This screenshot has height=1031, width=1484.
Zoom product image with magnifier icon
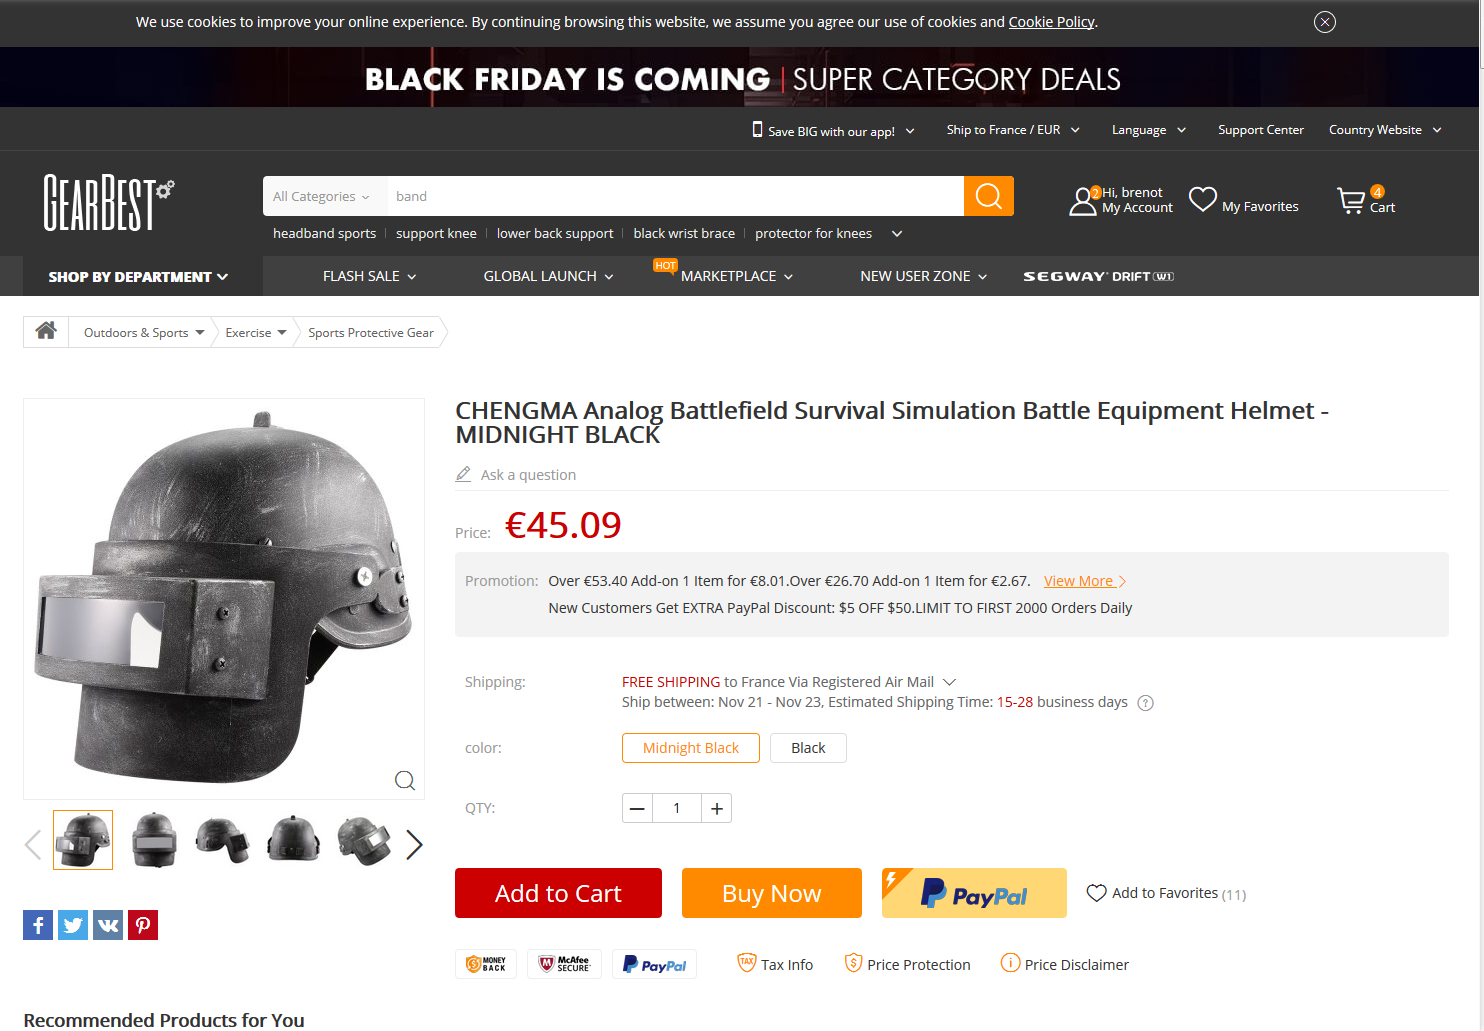[405, 780]
